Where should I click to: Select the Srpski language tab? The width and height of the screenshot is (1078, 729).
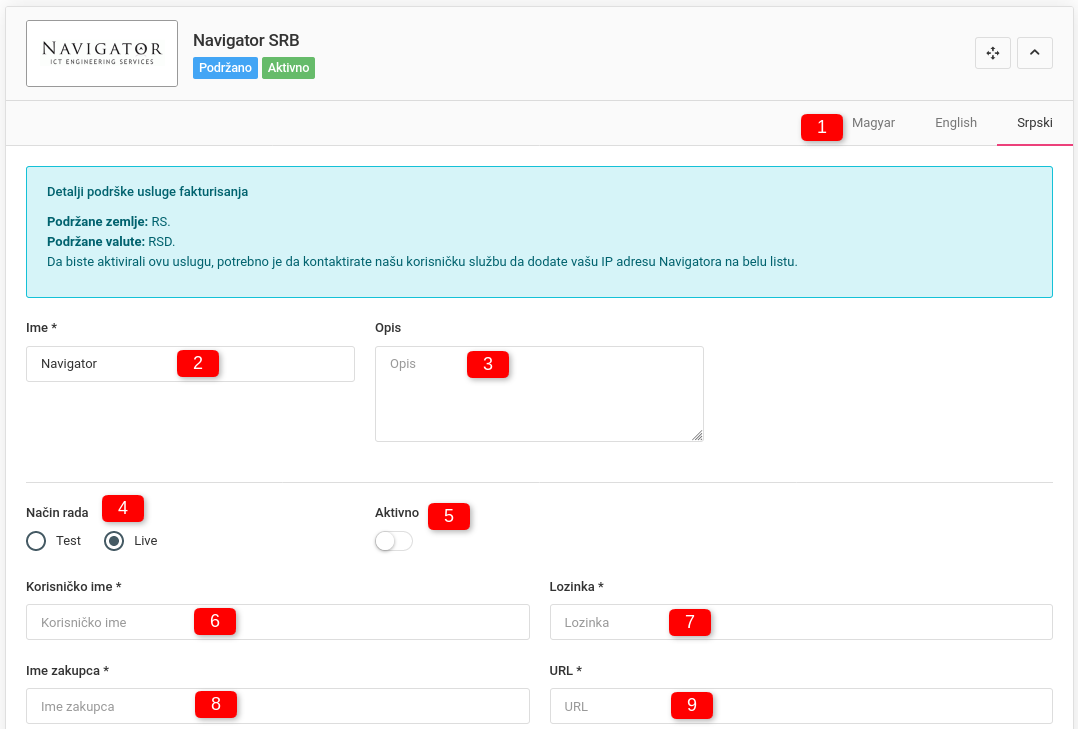[x=1035, y=122]
